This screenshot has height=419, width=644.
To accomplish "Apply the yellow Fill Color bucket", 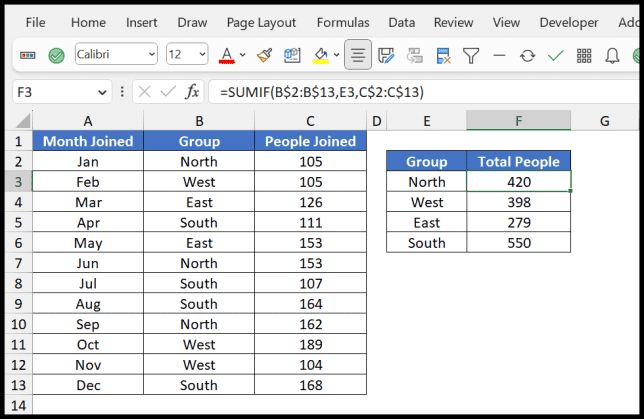I will point(320,56).
